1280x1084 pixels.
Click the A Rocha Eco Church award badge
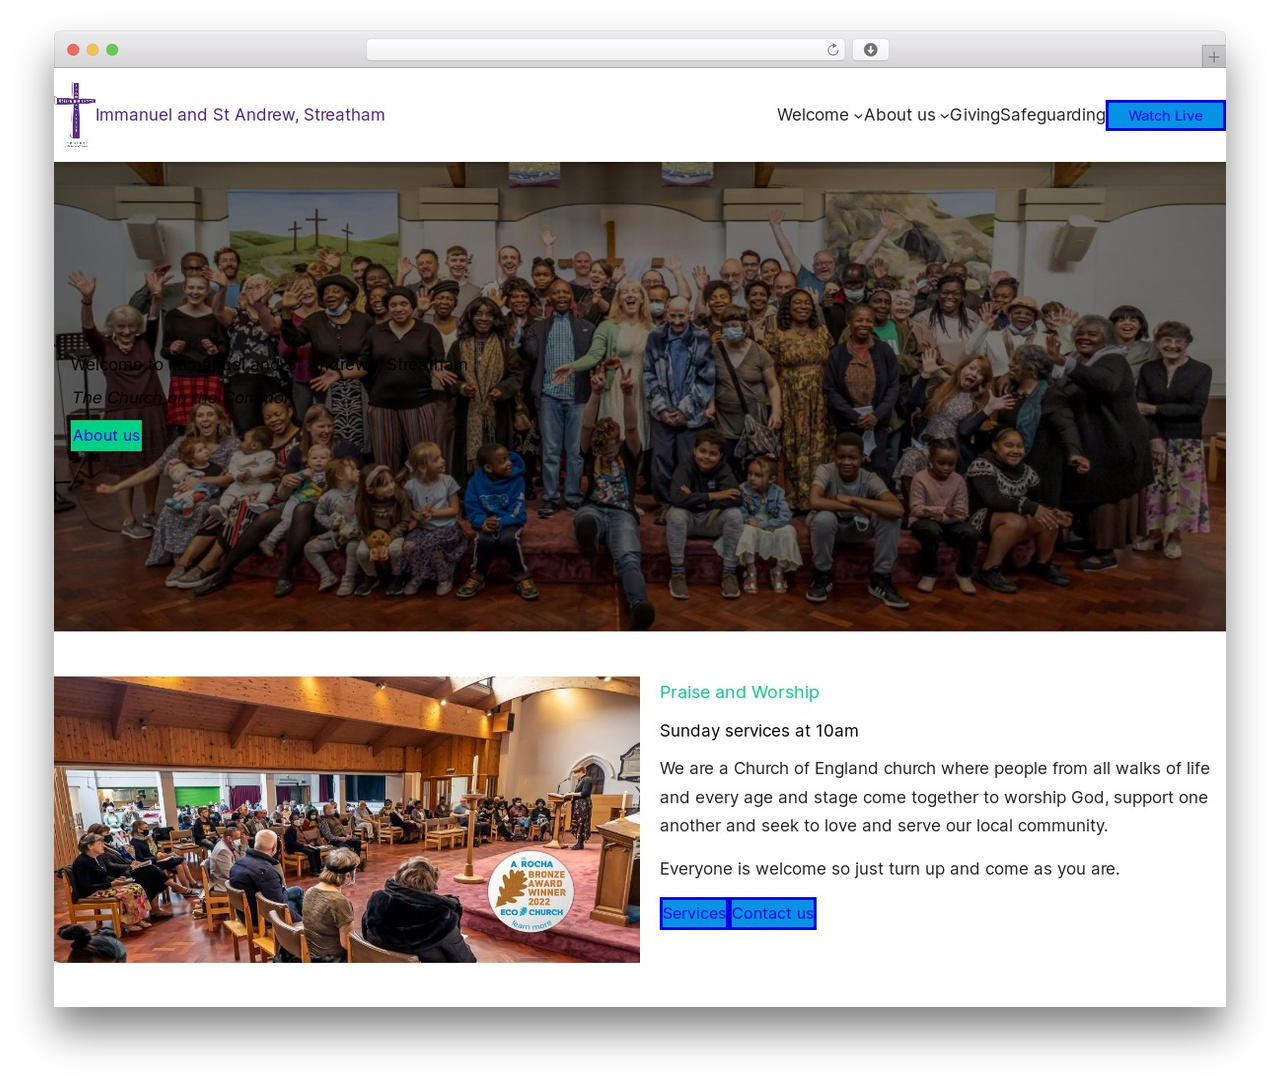[531, 891]
